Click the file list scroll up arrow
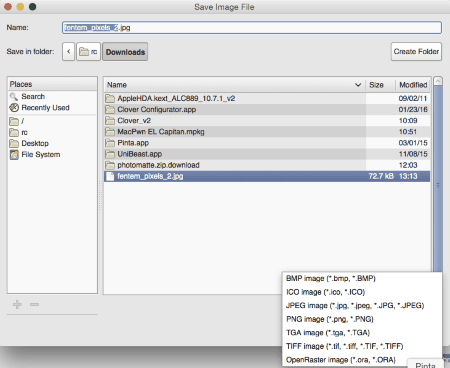The image size is (450, 368). (x=438, y=81)
